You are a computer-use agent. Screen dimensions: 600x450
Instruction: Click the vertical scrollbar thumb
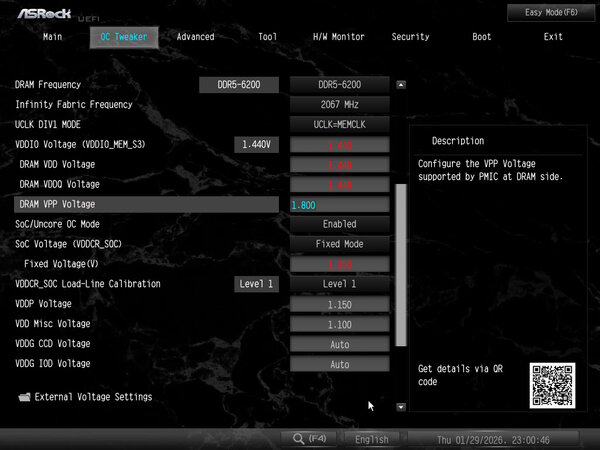pos(401,265)
